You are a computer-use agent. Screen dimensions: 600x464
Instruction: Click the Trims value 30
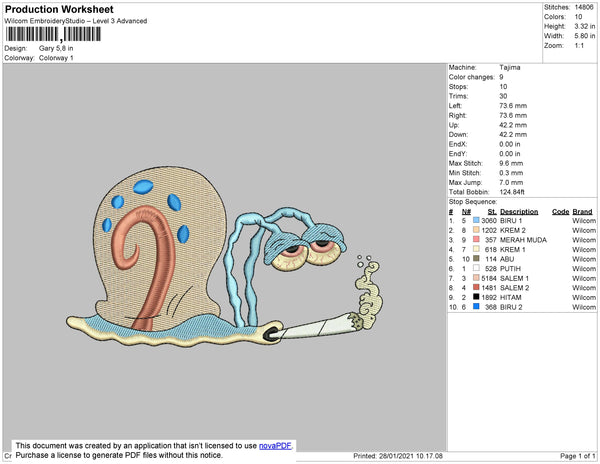pyautogui.click(x=503, y=96)
